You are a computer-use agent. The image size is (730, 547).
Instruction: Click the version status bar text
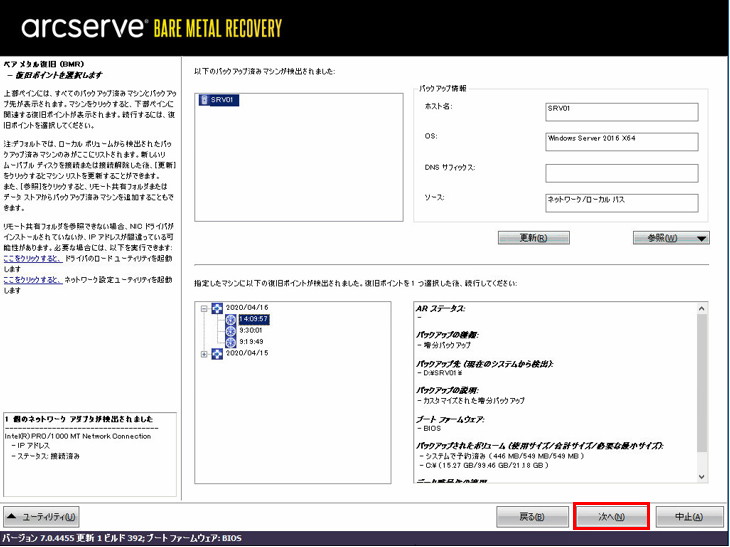122,538
